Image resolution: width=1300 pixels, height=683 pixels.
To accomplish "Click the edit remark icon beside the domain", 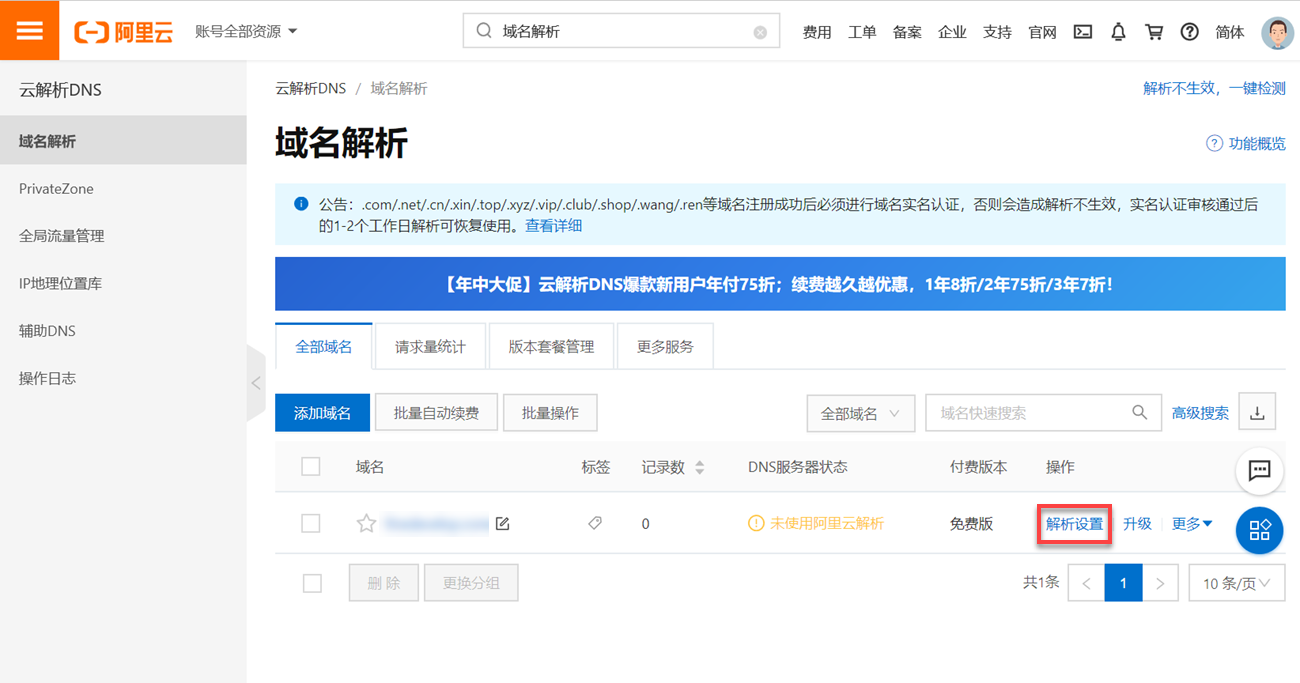I will 502,523.
